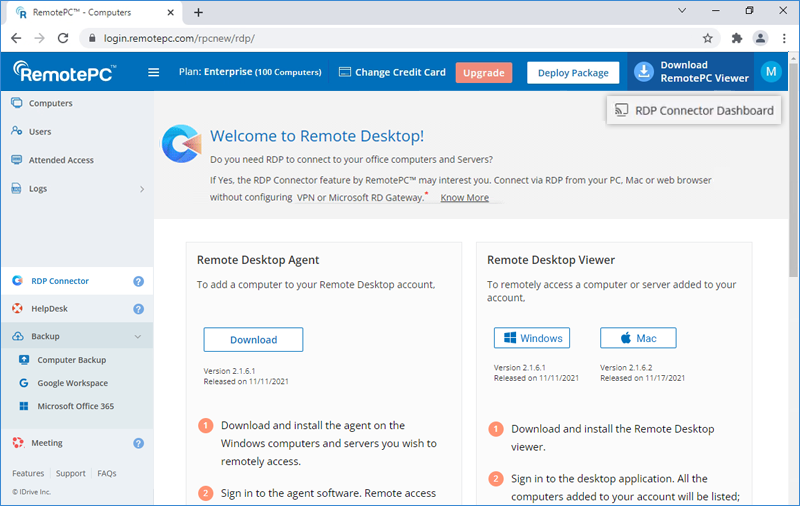Open the user profile avatar M

770,72
